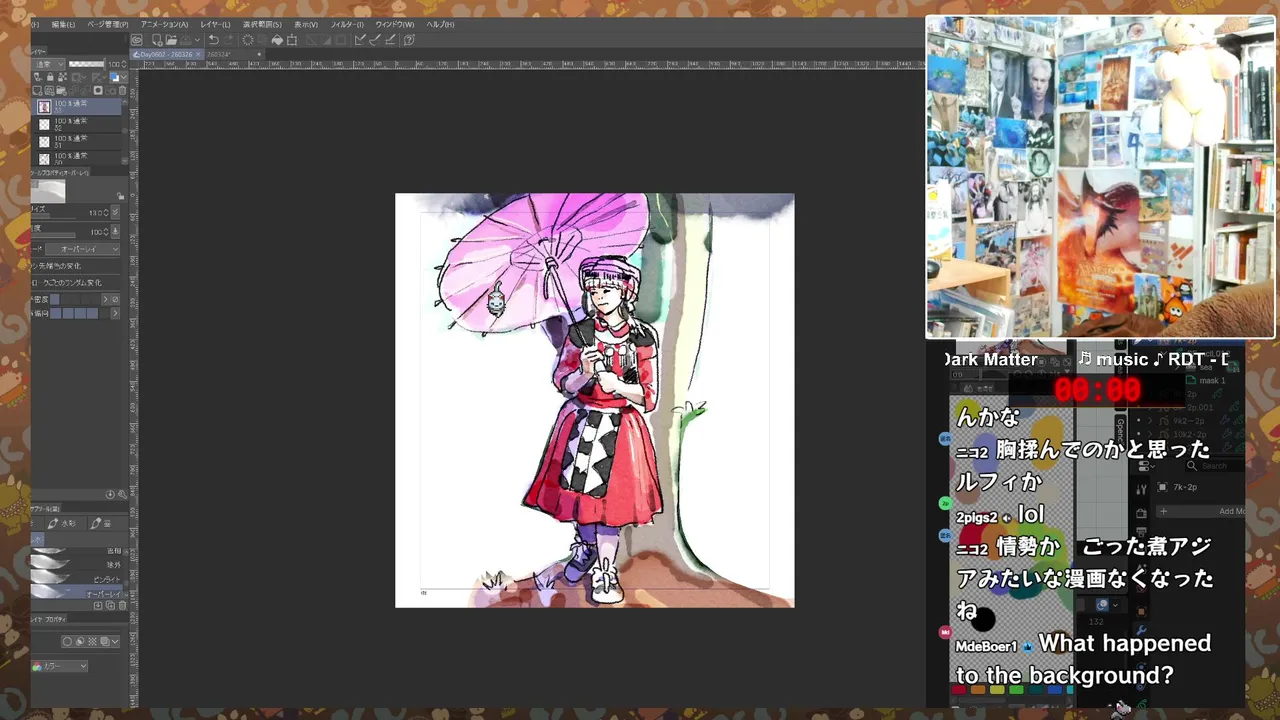This screenshot has height=720, width=1280.
Task: Expand the layer color dropdown arrow
Action: 124,77
